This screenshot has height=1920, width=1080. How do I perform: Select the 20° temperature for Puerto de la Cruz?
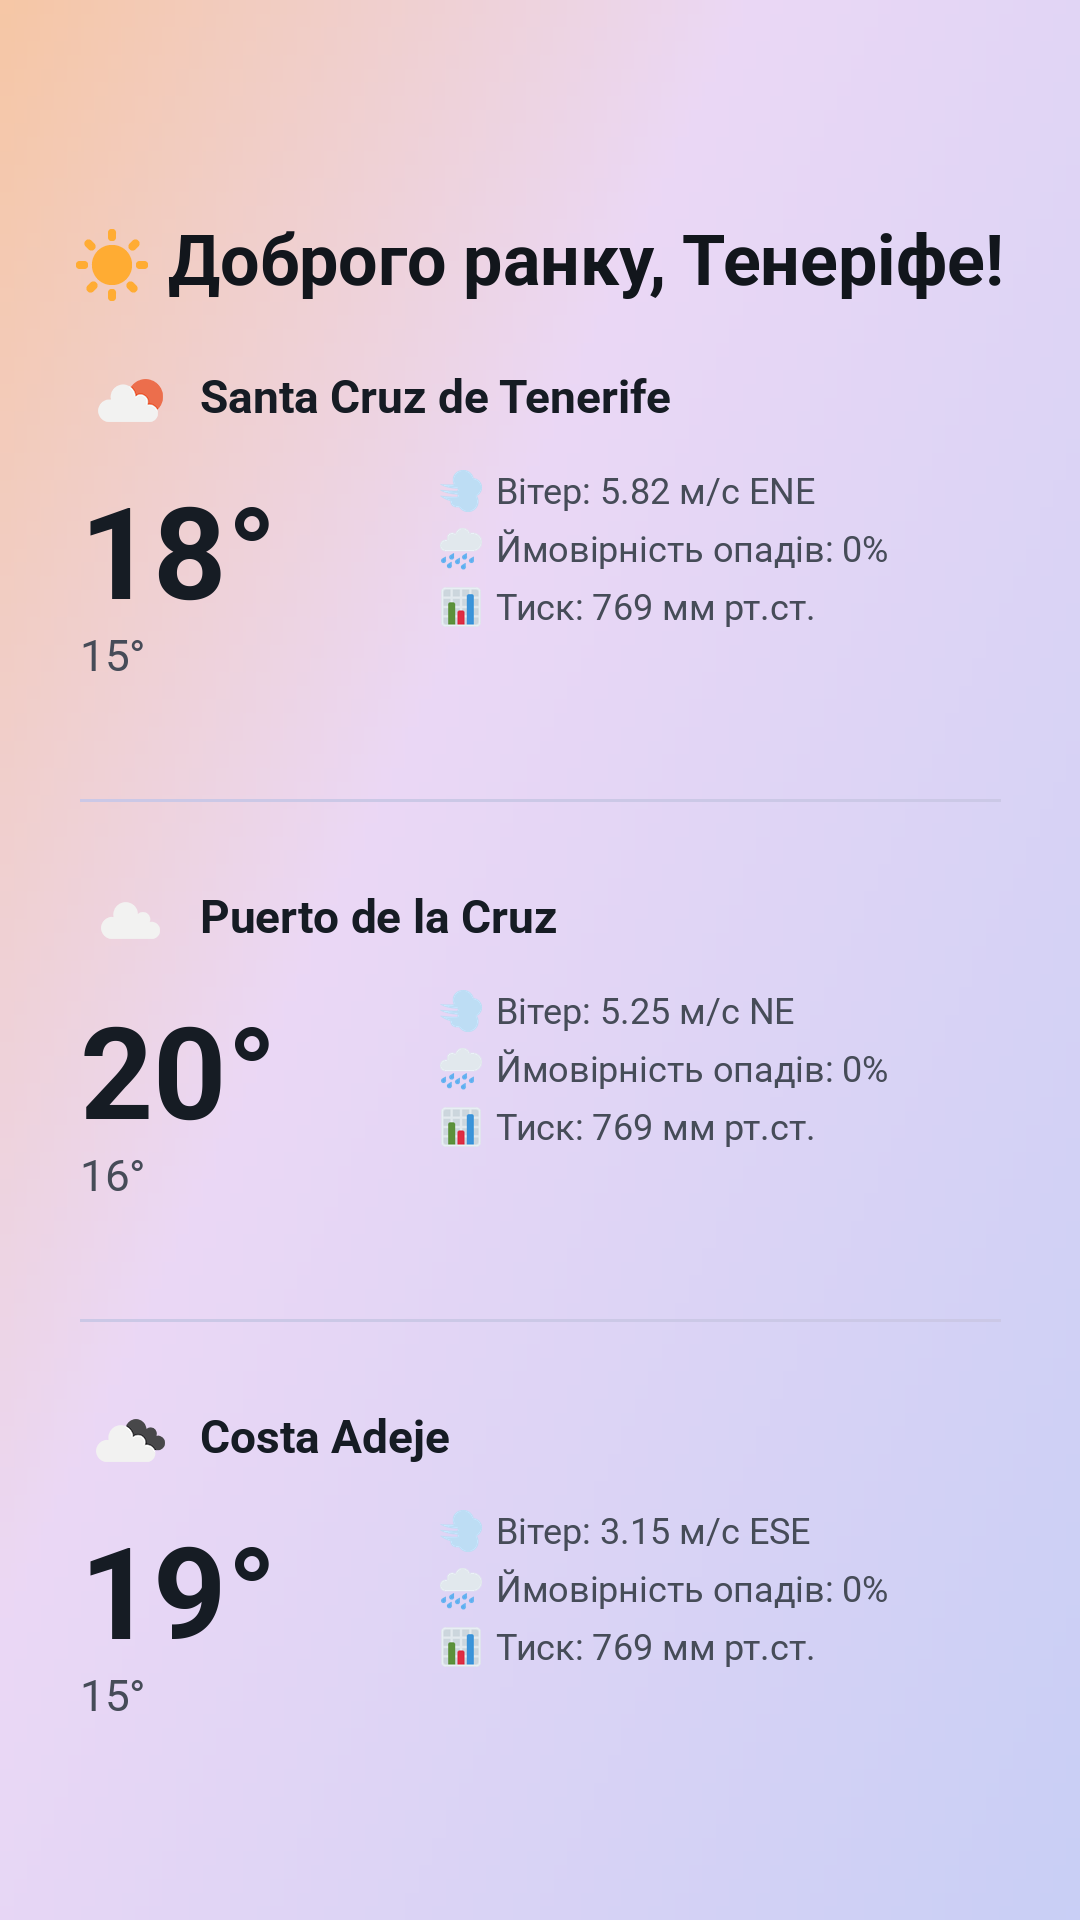click(x=177, y=1075)
